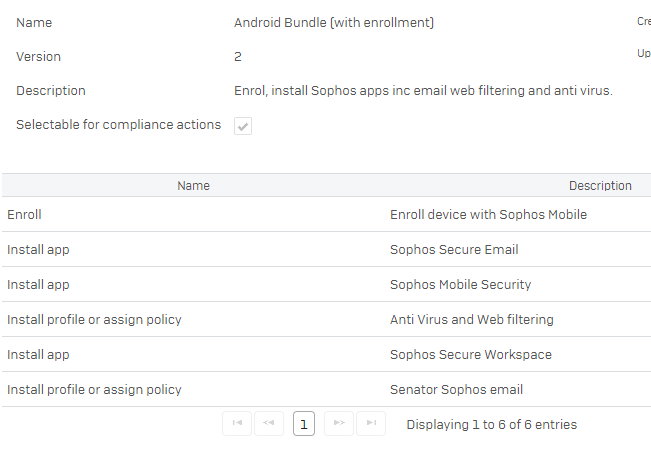Click Enroll device with Sophos Mobile
The image size is (651, 459).
point(488,215)
